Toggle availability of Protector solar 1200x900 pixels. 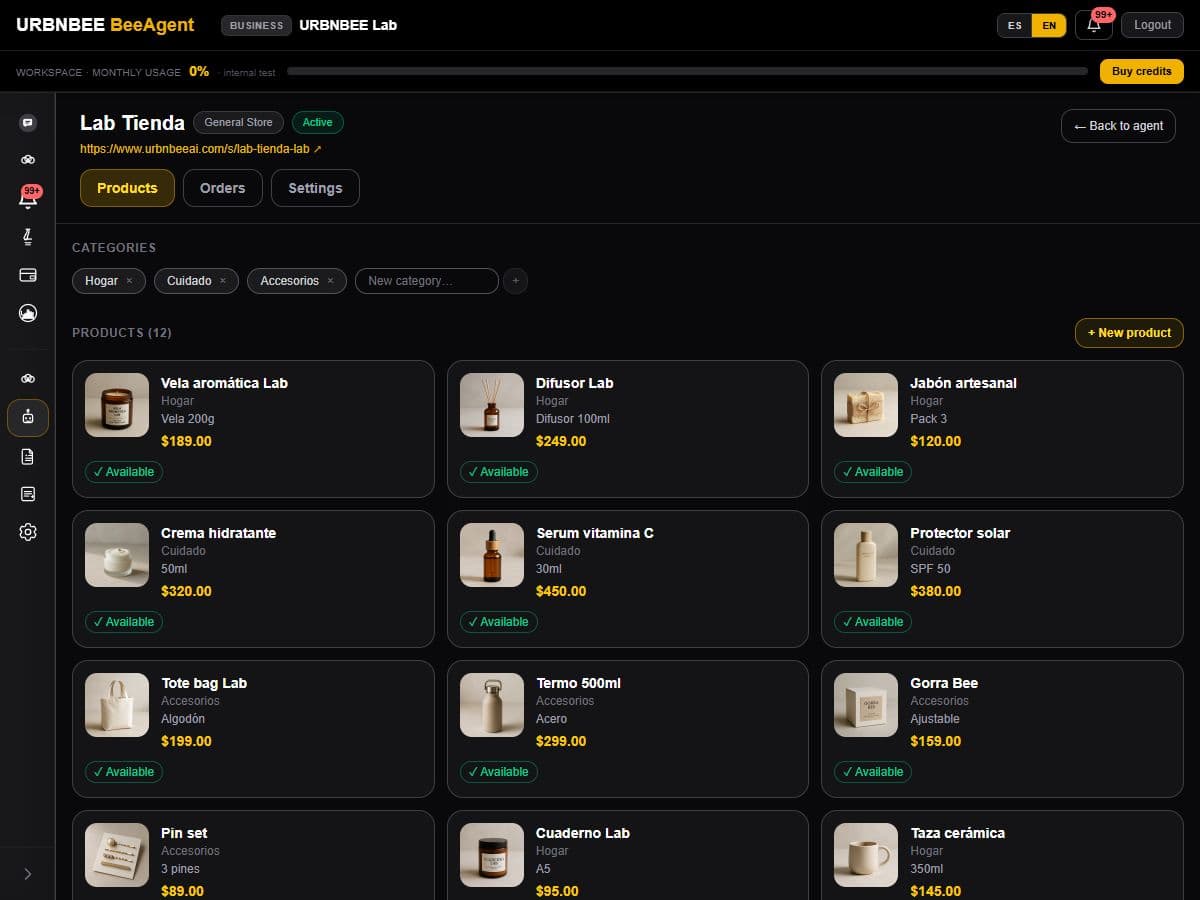[873, 622]
